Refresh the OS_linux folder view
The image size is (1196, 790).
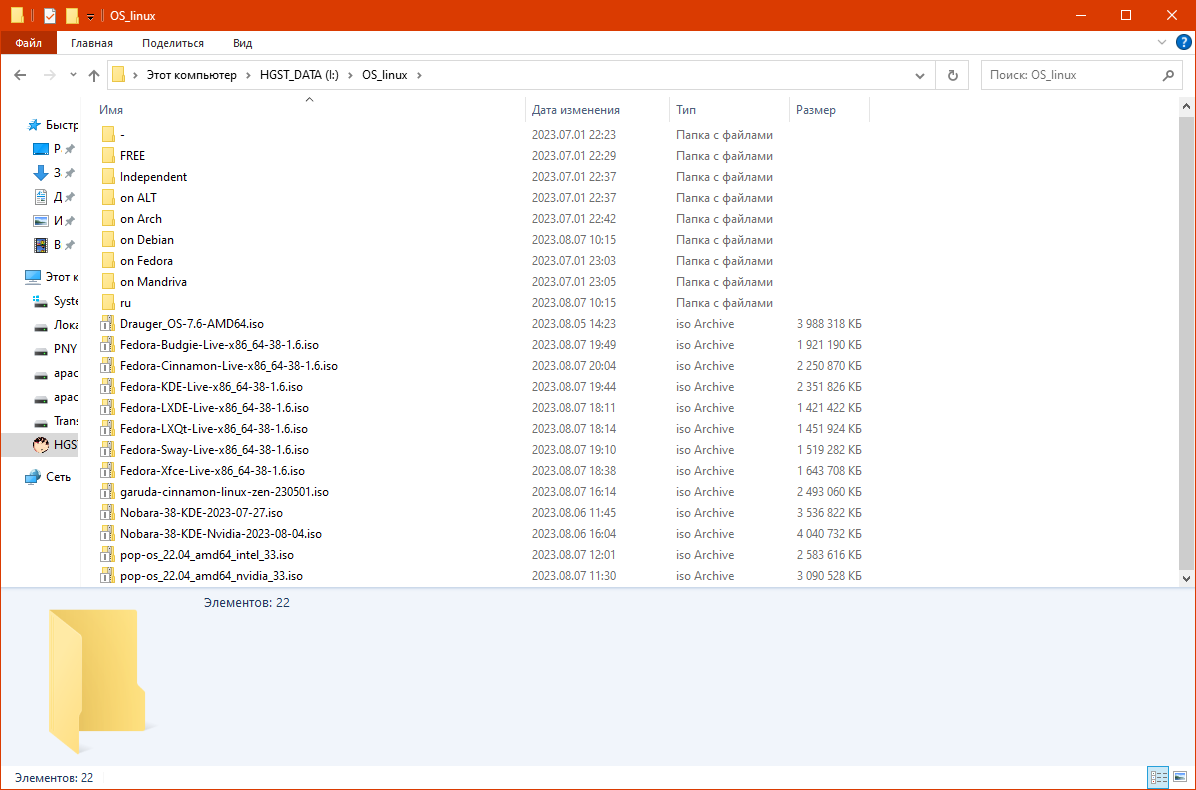coord(952,75)
